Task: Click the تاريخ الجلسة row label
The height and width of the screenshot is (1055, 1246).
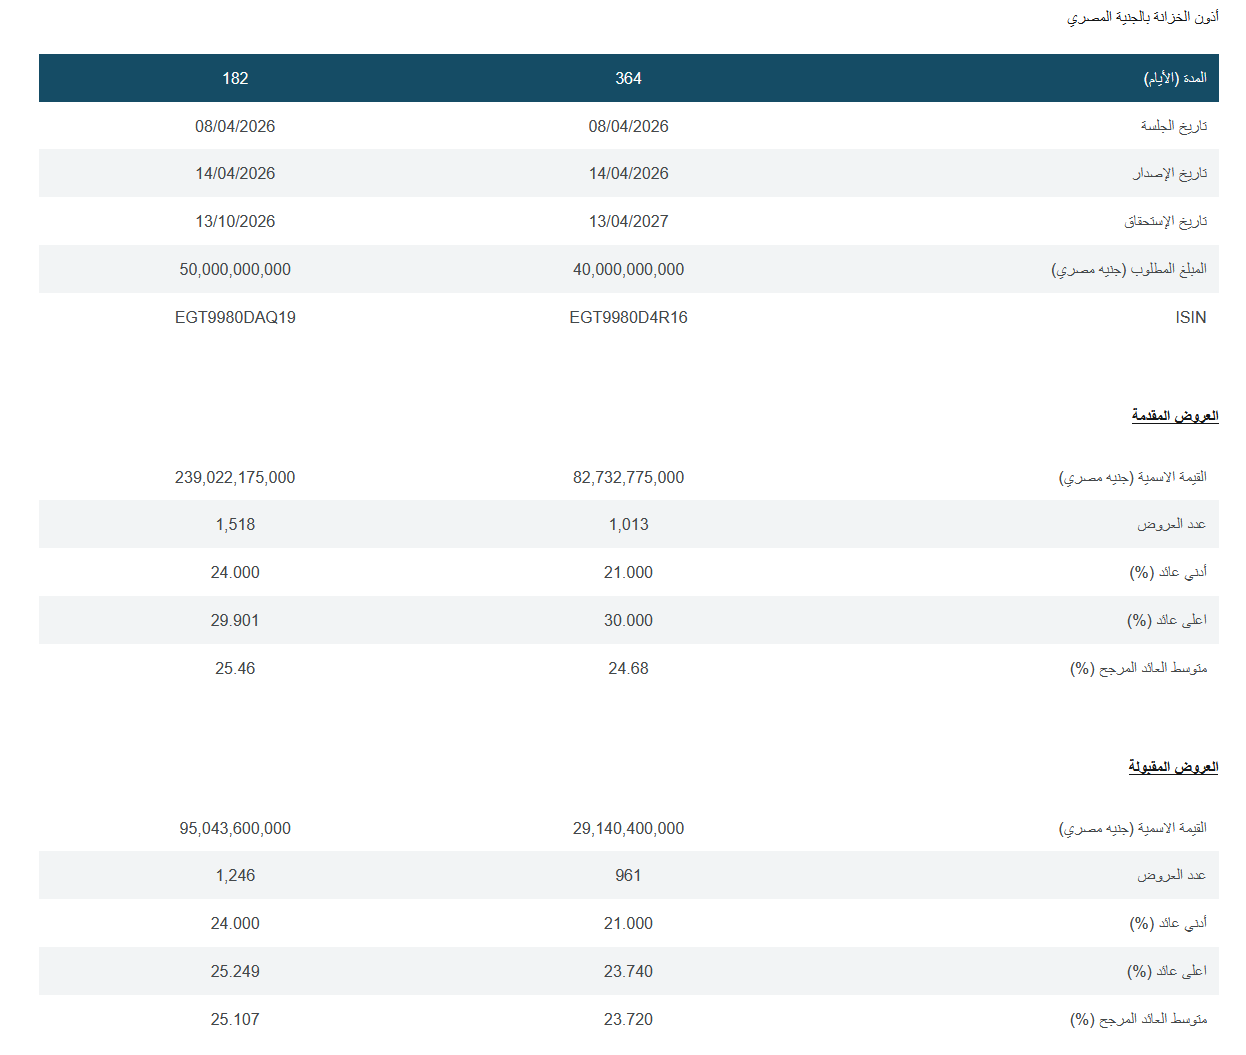Action: 1173,126
